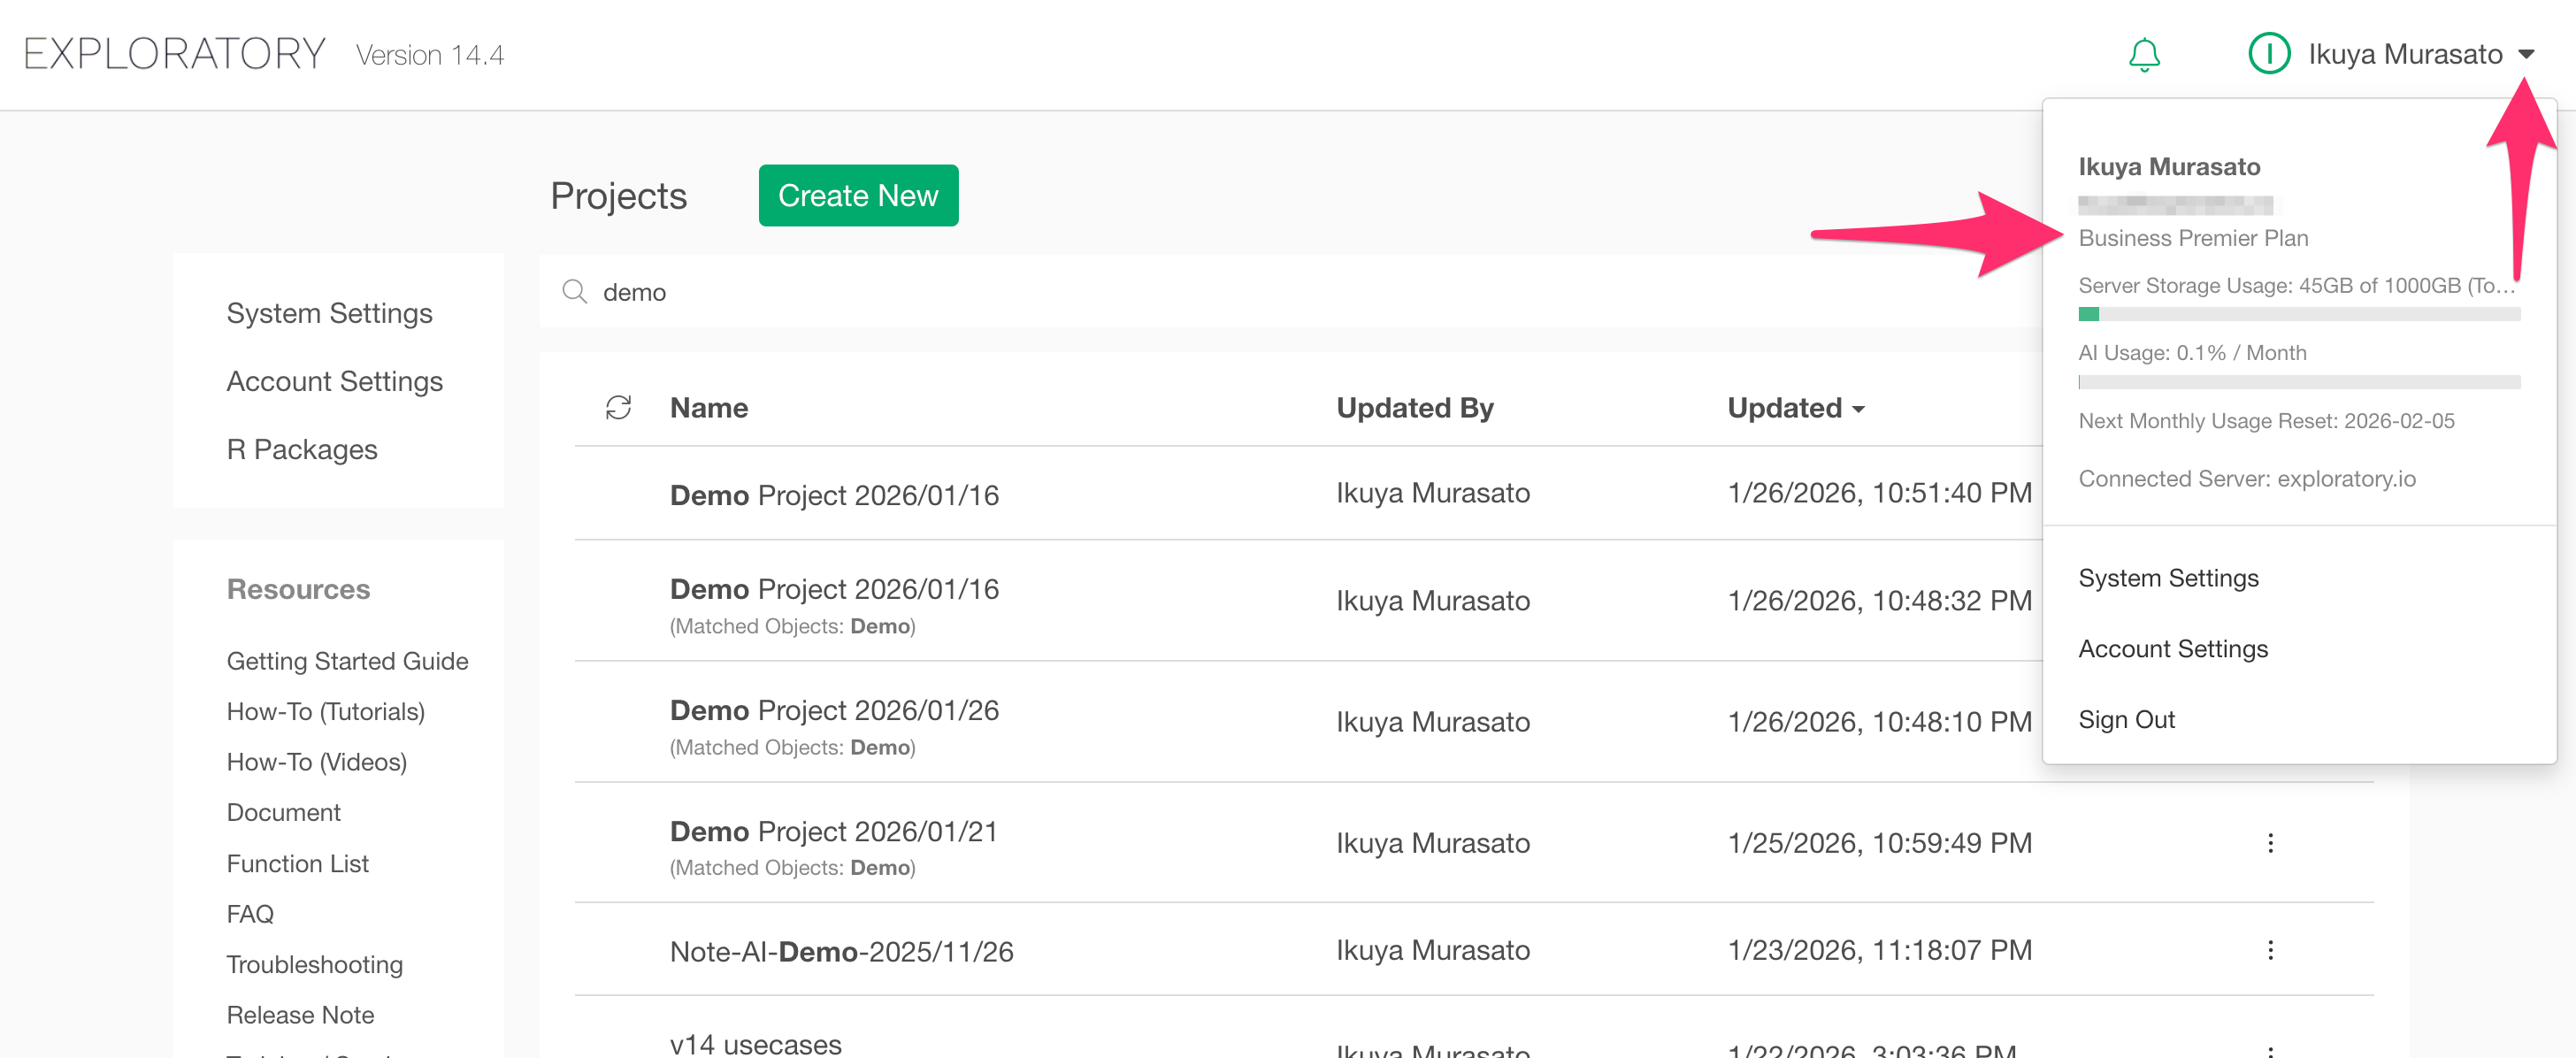
Task: Select Account Settings in dropdown menu
Action: click(x=2172, y=649)
